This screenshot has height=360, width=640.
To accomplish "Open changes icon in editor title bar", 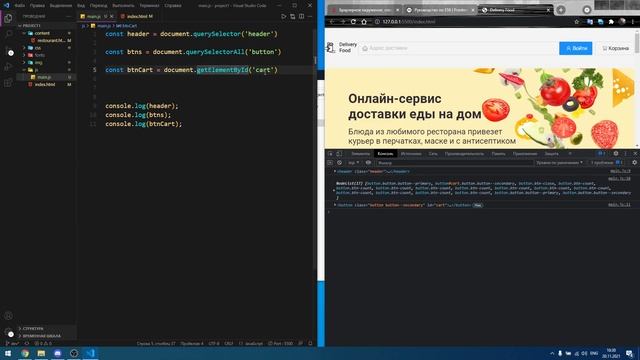I will (x=293, y=16).
